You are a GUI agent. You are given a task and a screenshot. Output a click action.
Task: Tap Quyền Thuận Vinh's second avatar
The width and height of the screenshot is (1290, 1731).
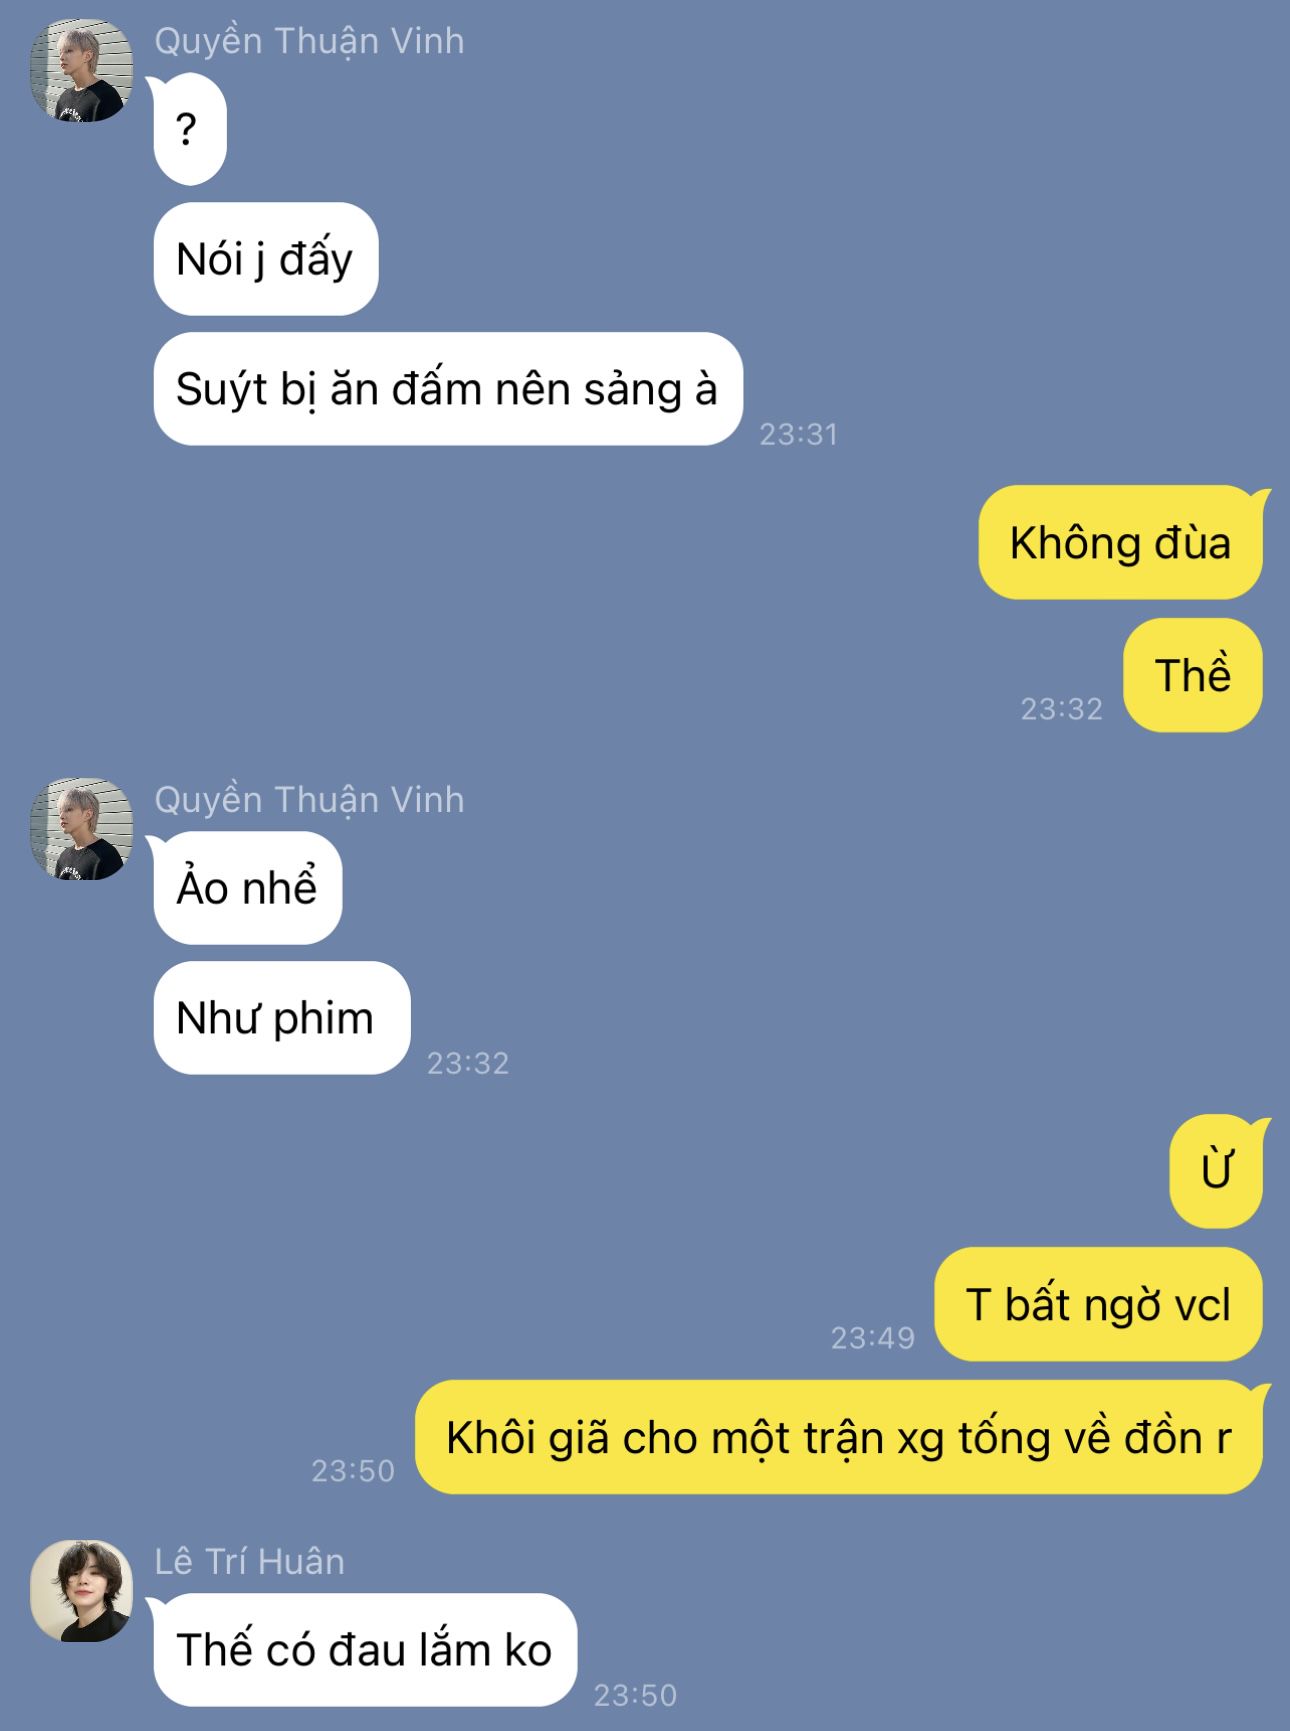point(81,829)
